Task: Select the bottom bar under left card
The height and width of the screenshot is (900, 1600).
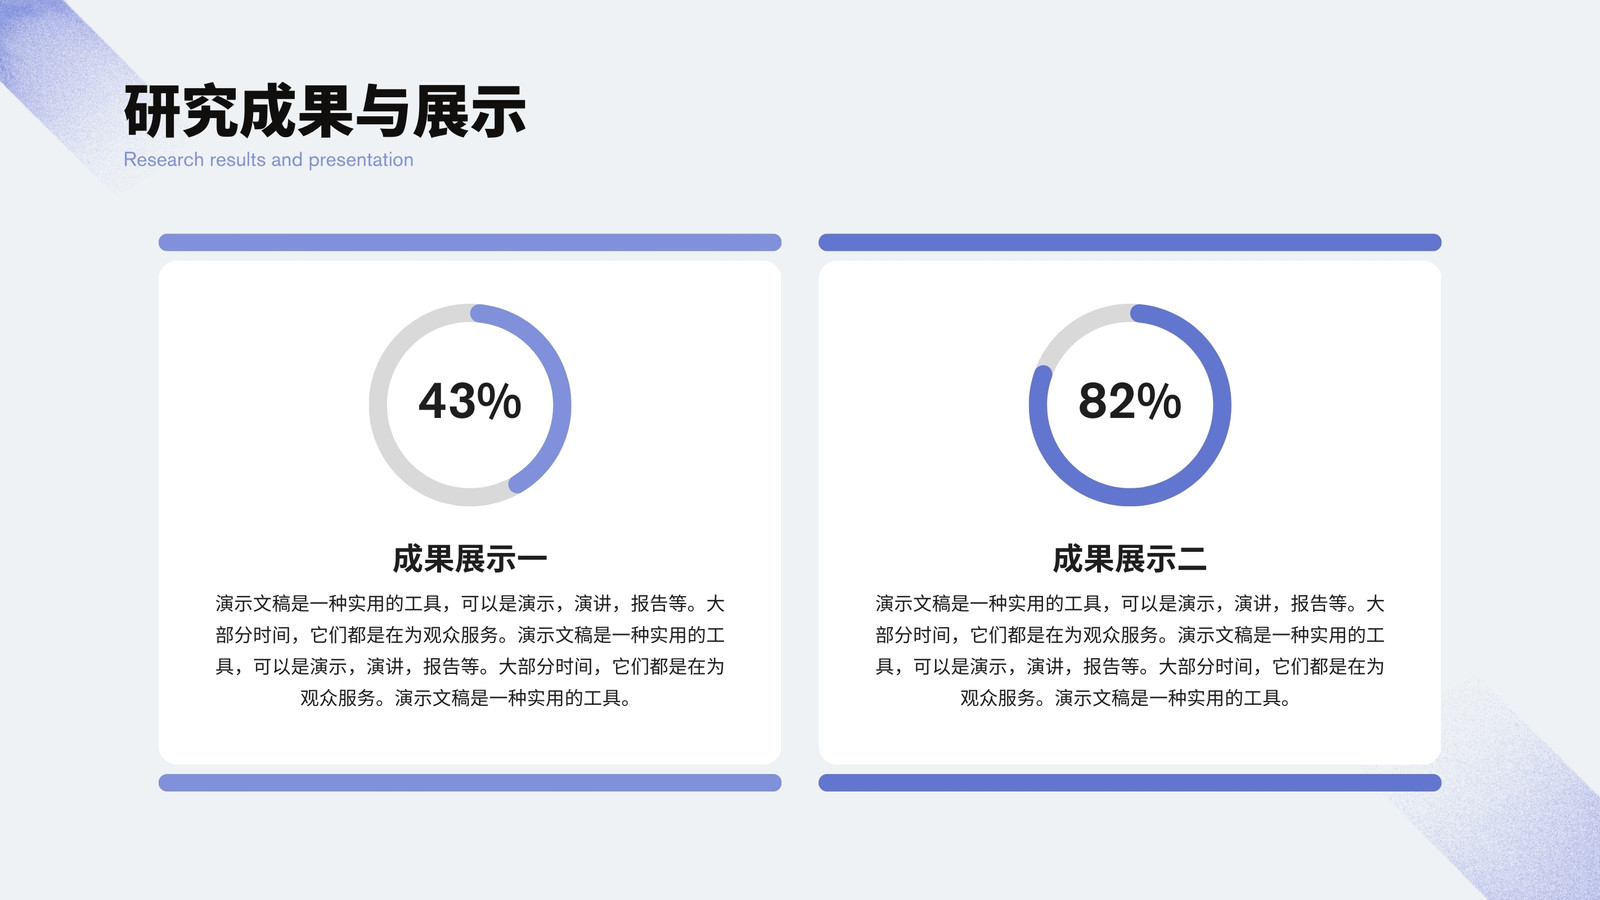Action: [x=470, y=783]
